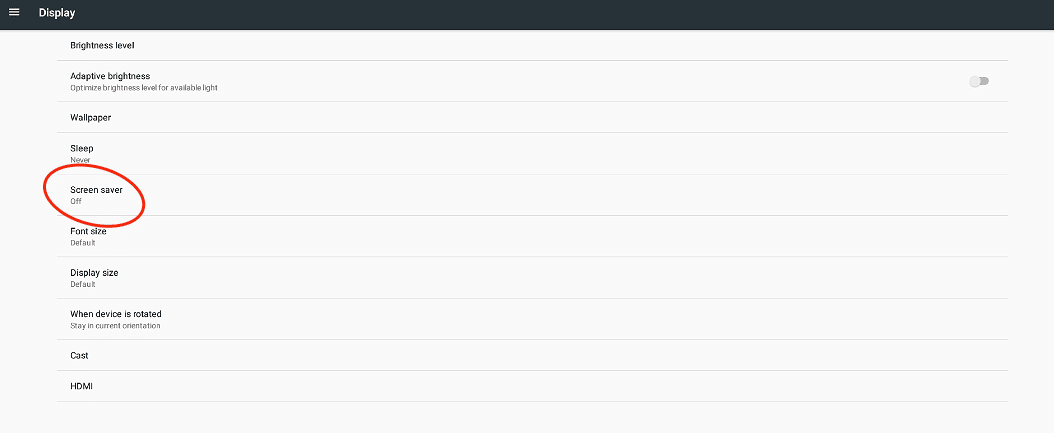
Task: Click the Adaptive brightness label text
Action: coord(110,76)
